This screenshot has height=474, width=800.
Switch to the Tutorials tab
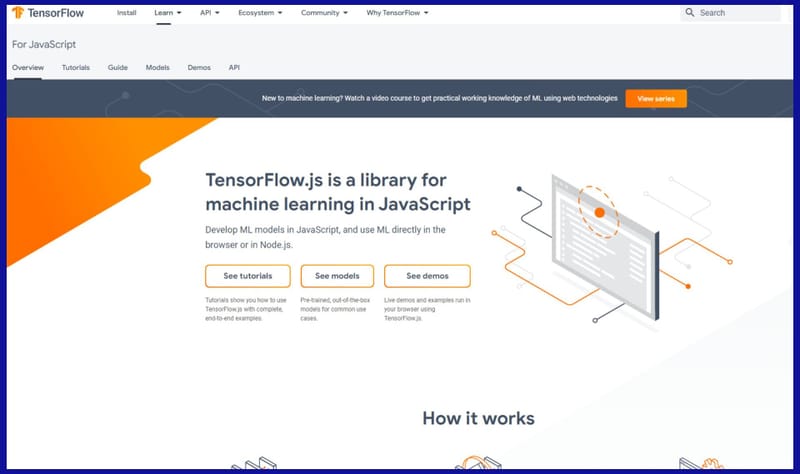click(x=75, y=67)
